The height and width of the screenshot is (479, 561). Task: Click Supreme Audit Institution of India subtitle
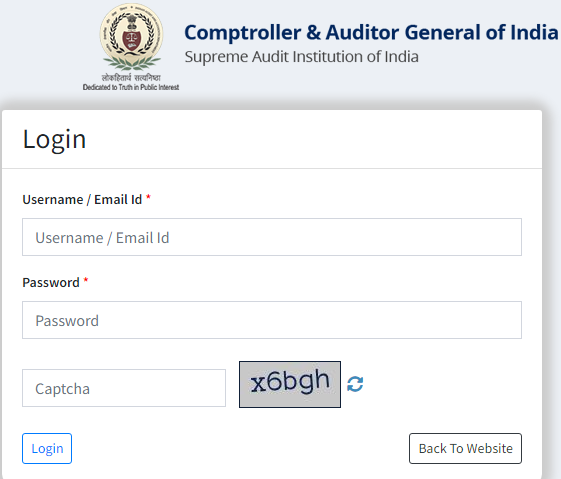(x=301, y=57)
